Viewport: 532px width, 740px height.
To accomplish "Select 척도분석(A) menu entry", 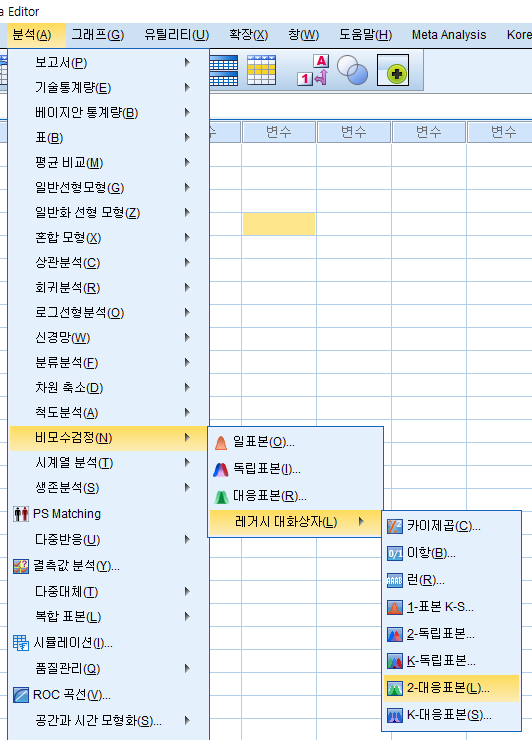I will 109,412.
